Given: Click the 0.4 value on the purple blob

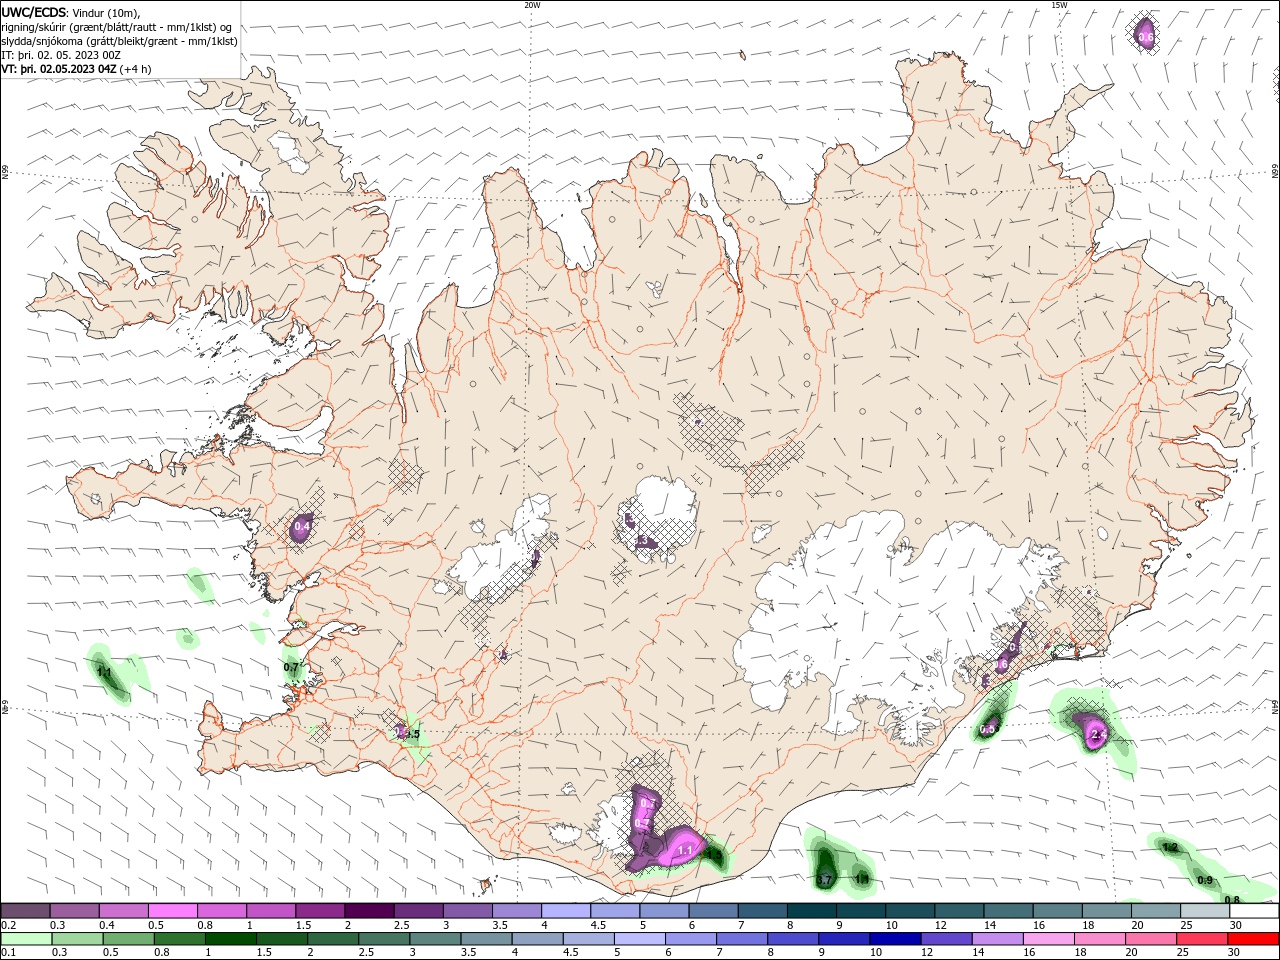Looking at the screenshot, I should click(302, 527).
